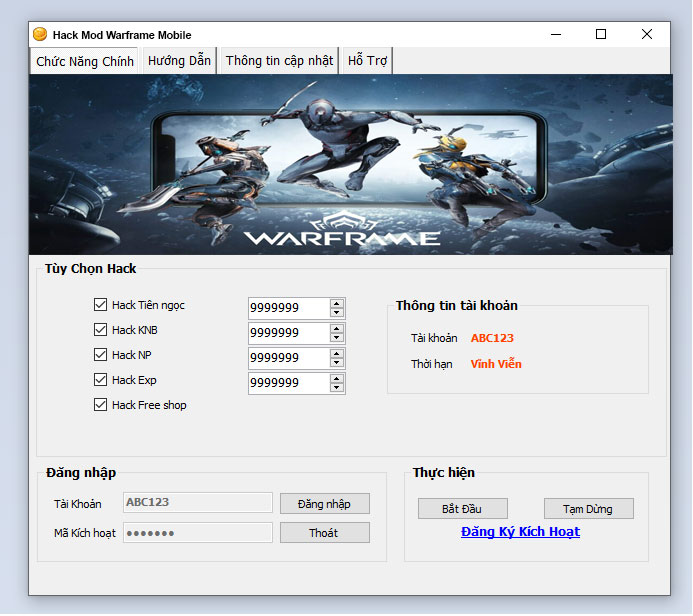This screenshot has width=693, height=616.
Task: Increase Hack Tiên ngọc value with up arrow
Action: (337, 303)
